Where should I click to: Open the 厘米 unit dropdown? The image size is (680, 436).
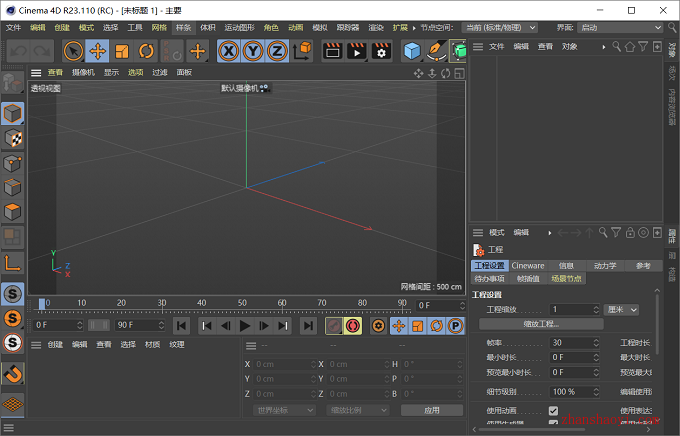point(621,310)
